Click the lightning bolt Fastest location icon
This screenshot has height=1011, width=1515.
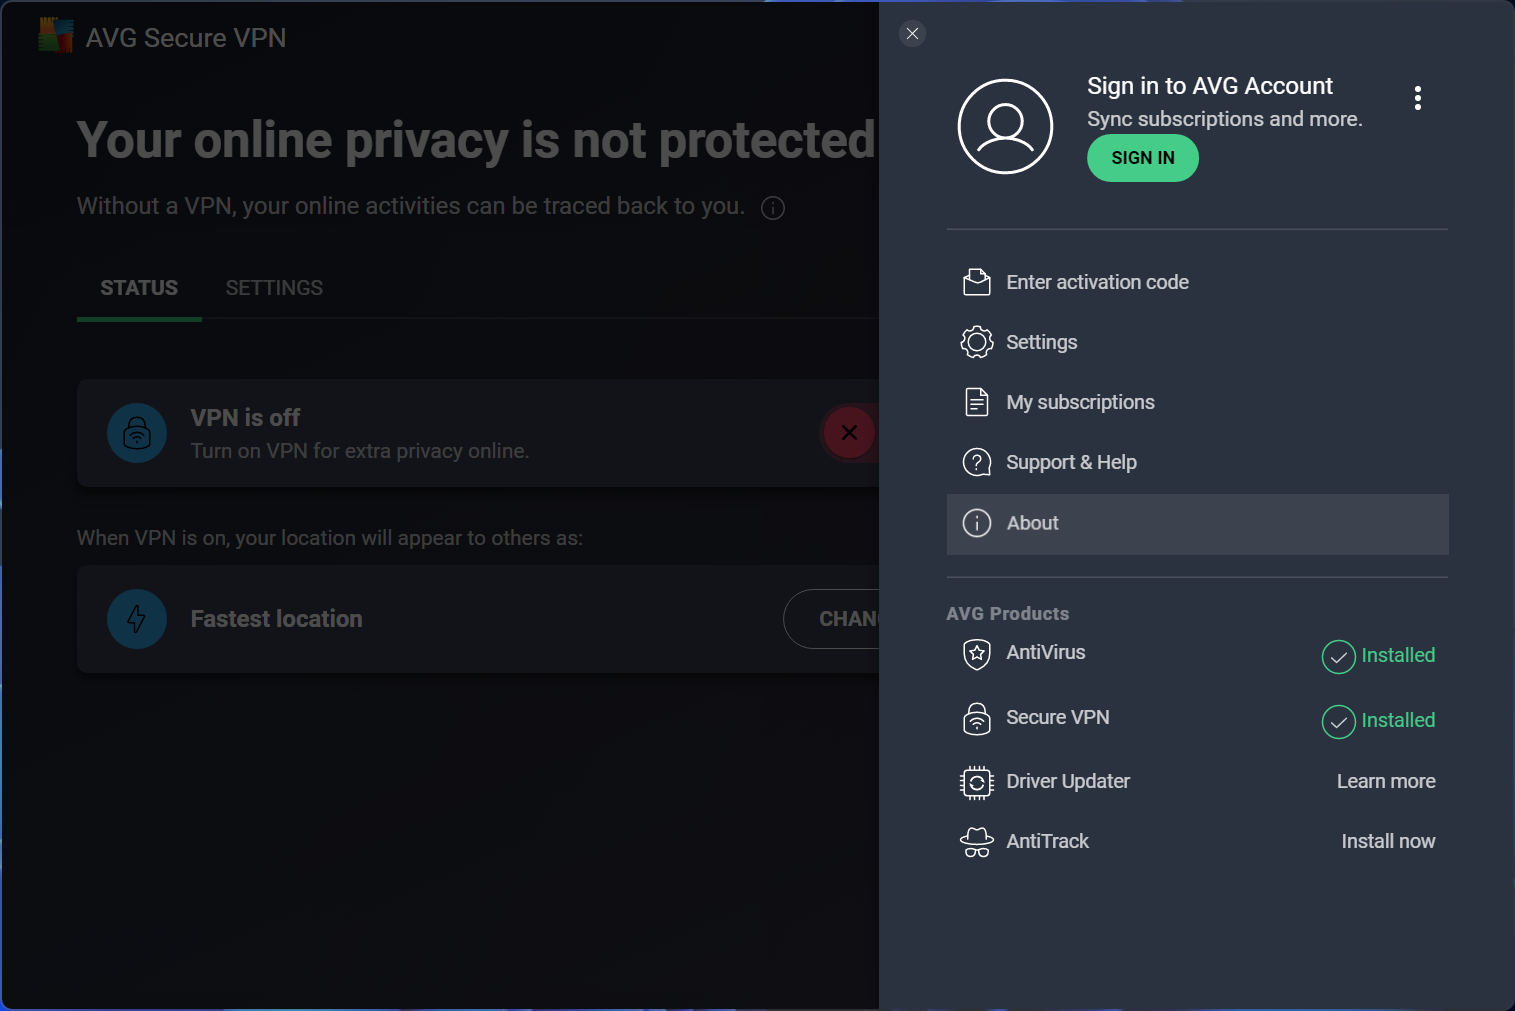click(137, 619)
